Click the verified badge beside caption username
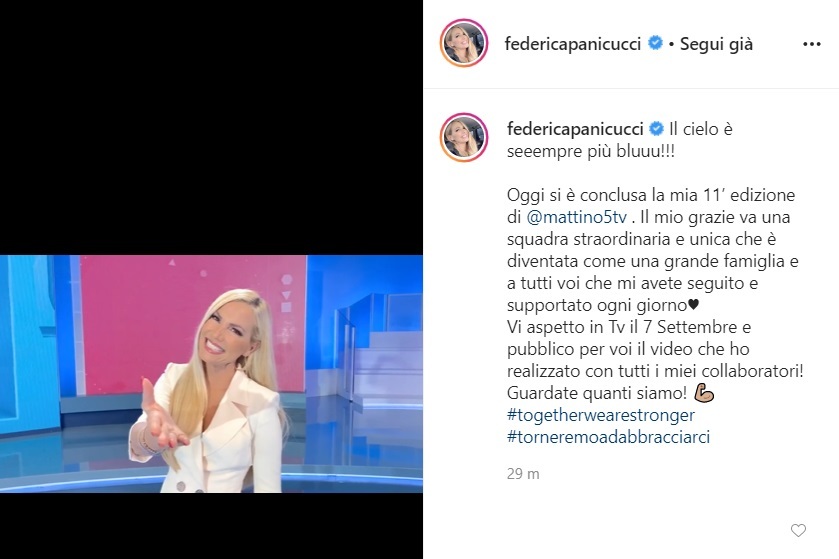 click(656, 128)
